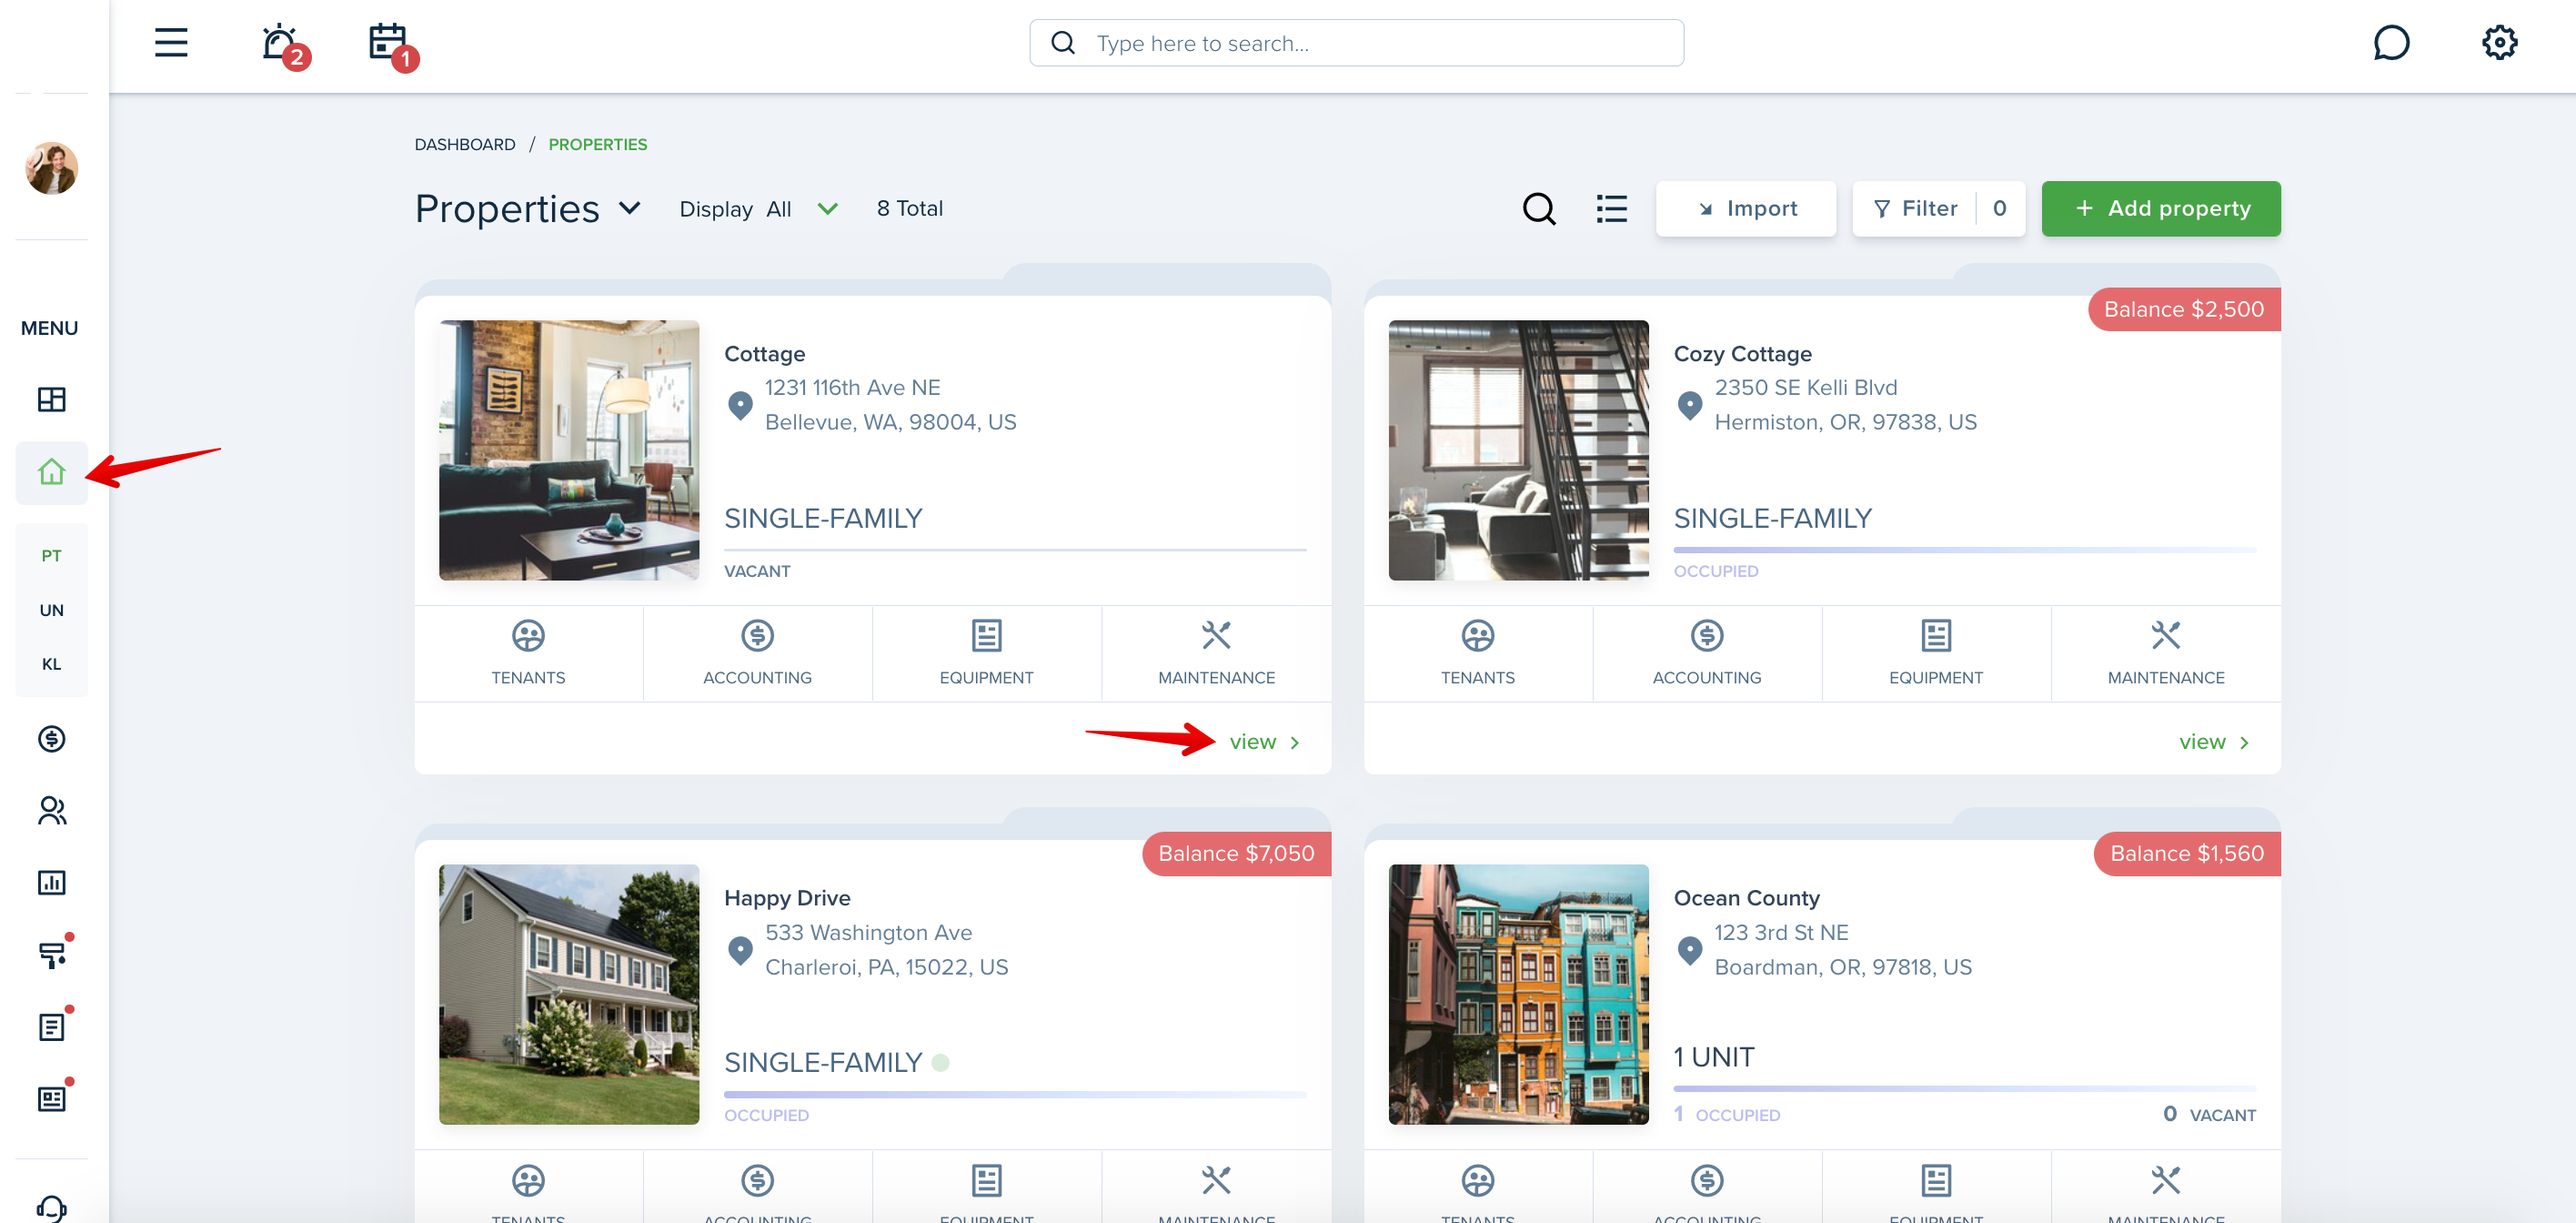Open notifications bell with 2 alerts
Viewport: 2576px width, 1223px height.
click(x=284, y=45)
